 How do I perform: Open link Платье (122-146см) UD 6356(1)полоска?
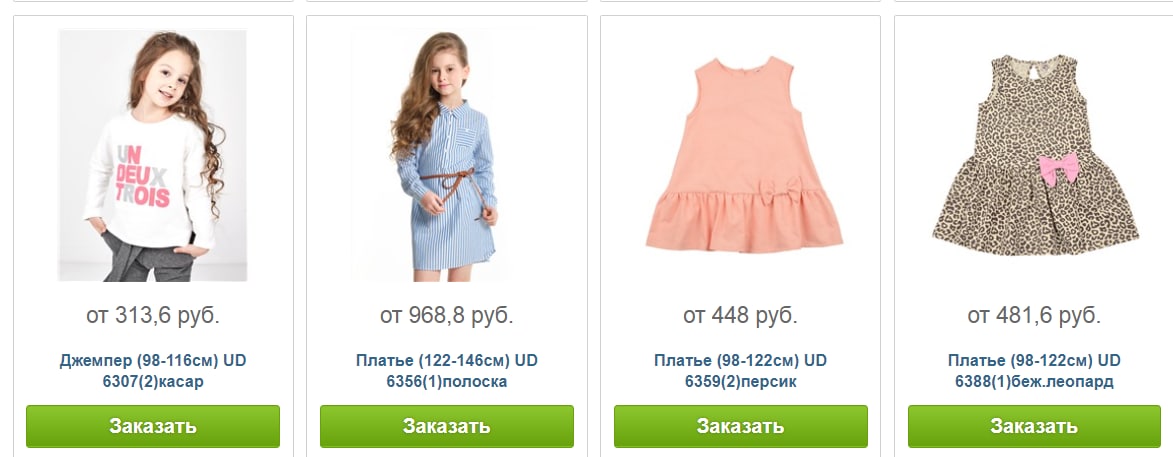click(x=447, y=371)
